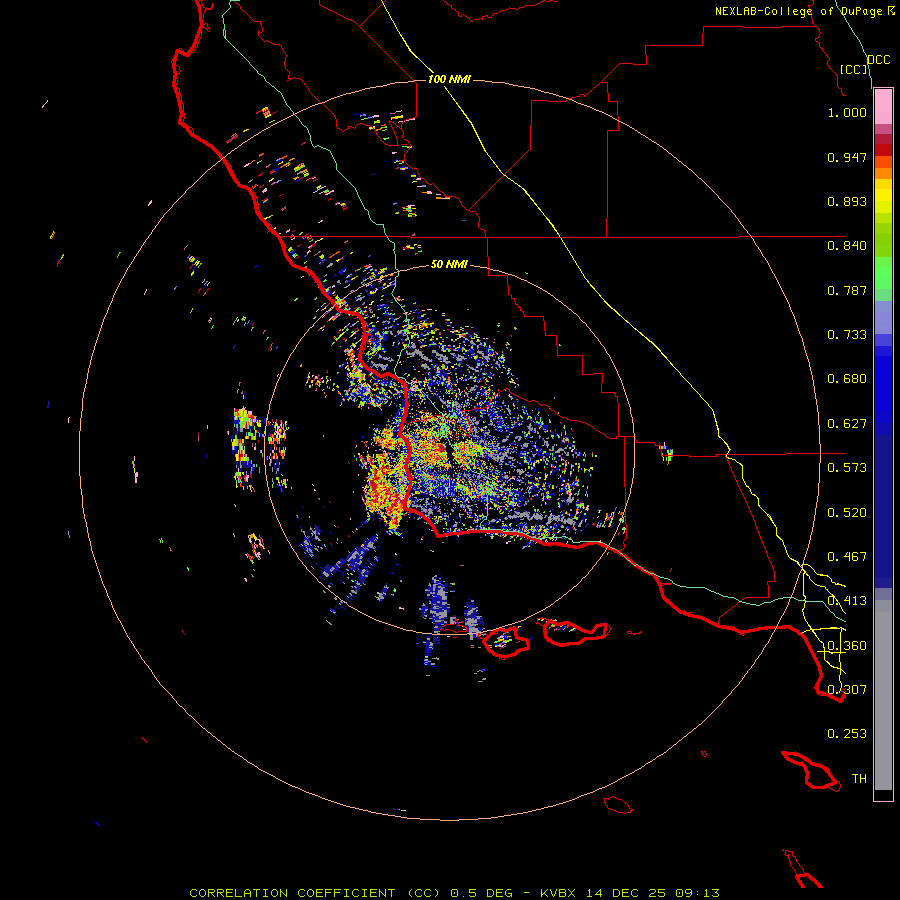Select the 0.627 scale value
Screen dimensions: 900x900
click(x=847, y=424)
